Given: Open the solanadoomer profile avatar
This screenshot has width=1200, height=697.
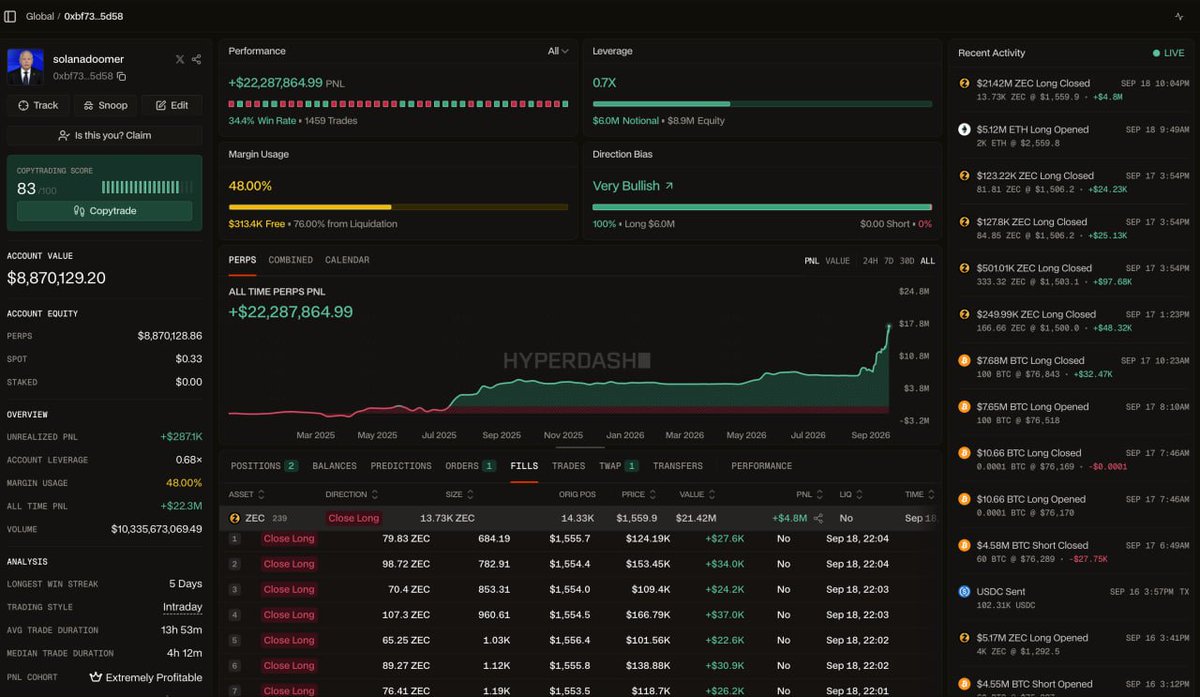Looking at the screenshot, I should (x=25, y=66).
